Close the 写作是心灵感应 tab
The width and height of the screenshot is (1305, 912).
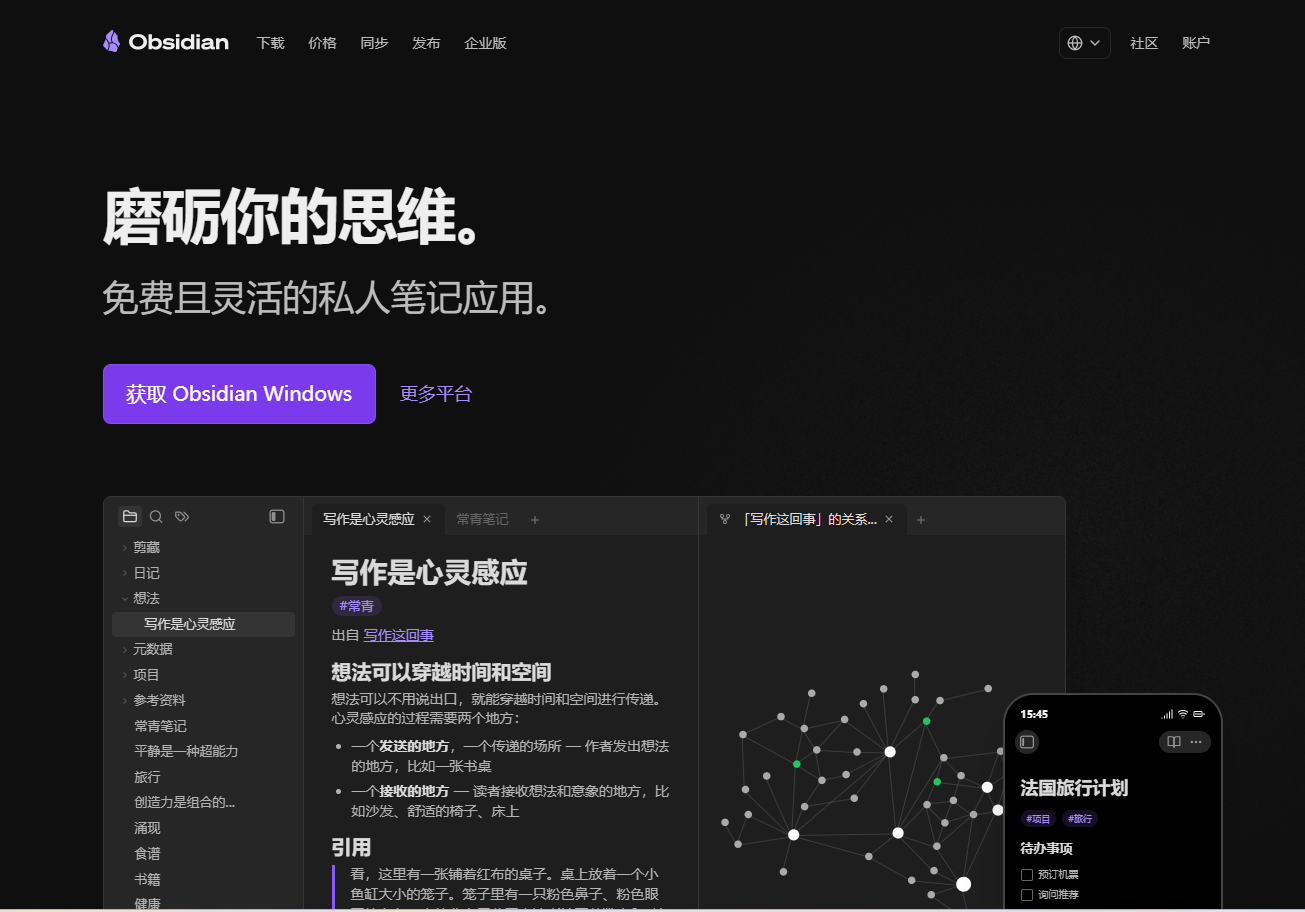(427, 519)
